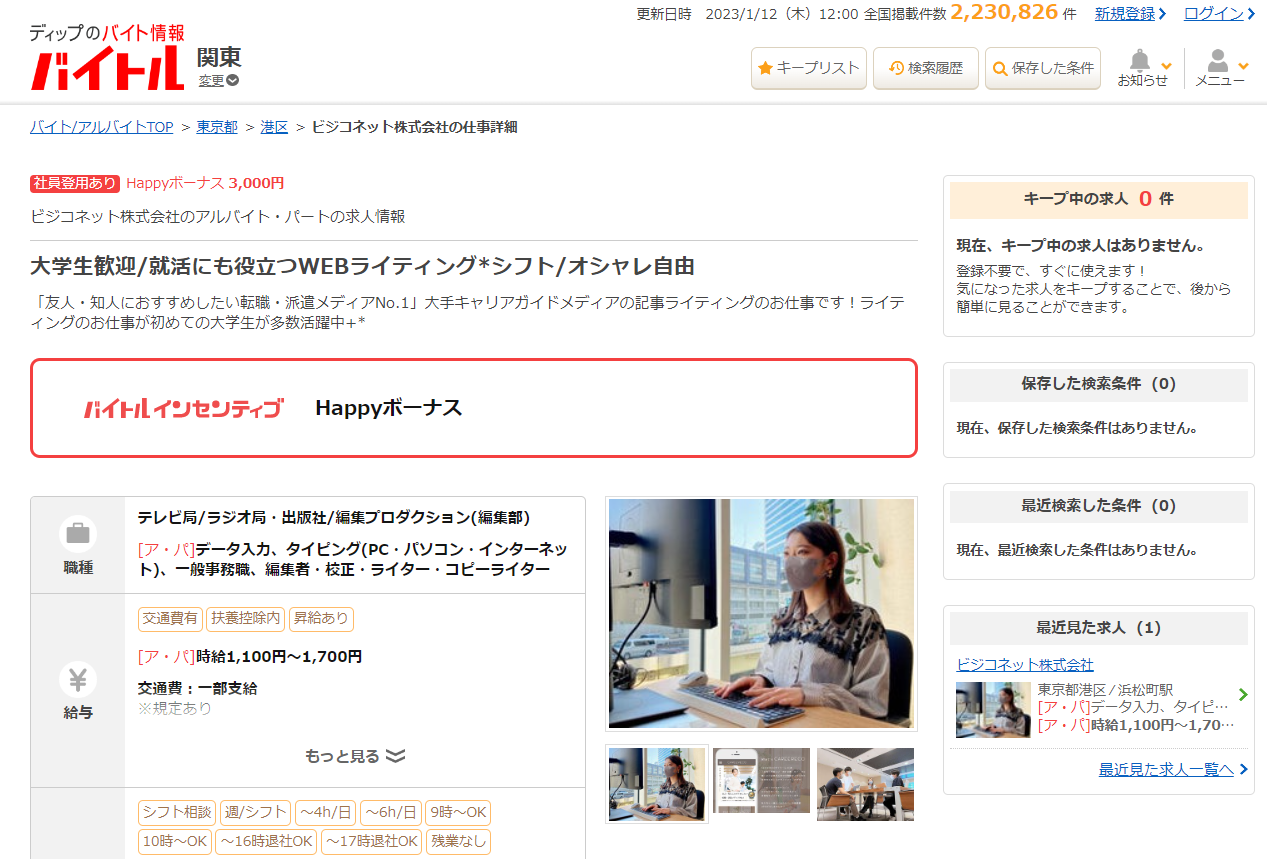The width and height of the screenshot is (1267, 859).
Task: Go to バイト/アルバイトTOP breadcrumb
Action: point(102,127)
